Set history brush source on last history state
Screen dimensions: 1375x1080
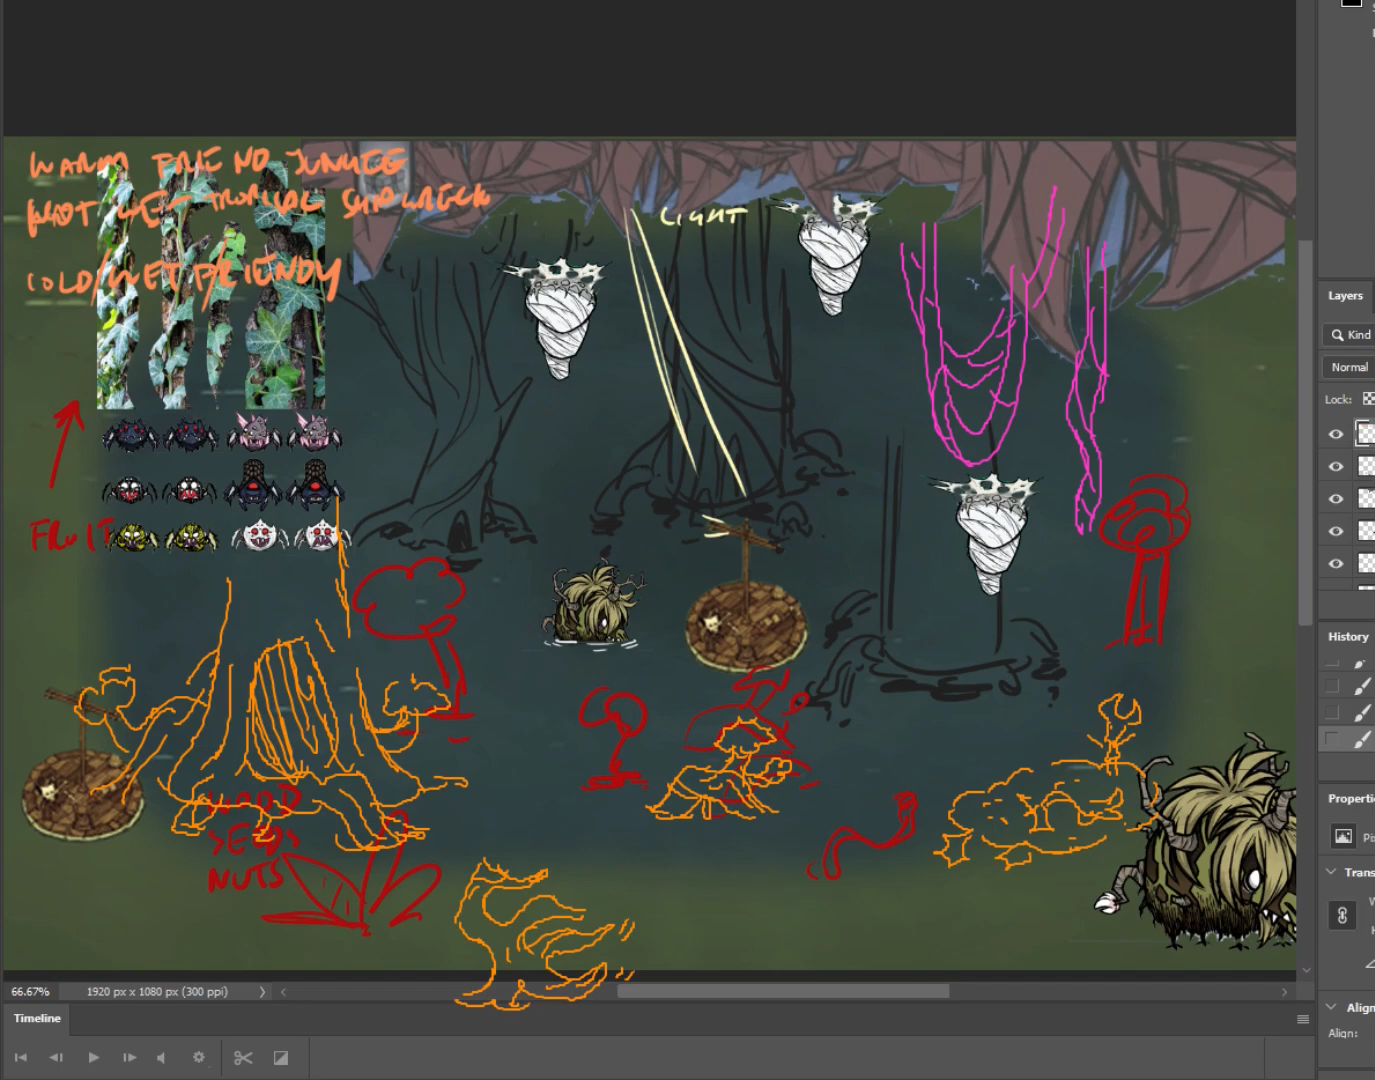(1331, 739)
